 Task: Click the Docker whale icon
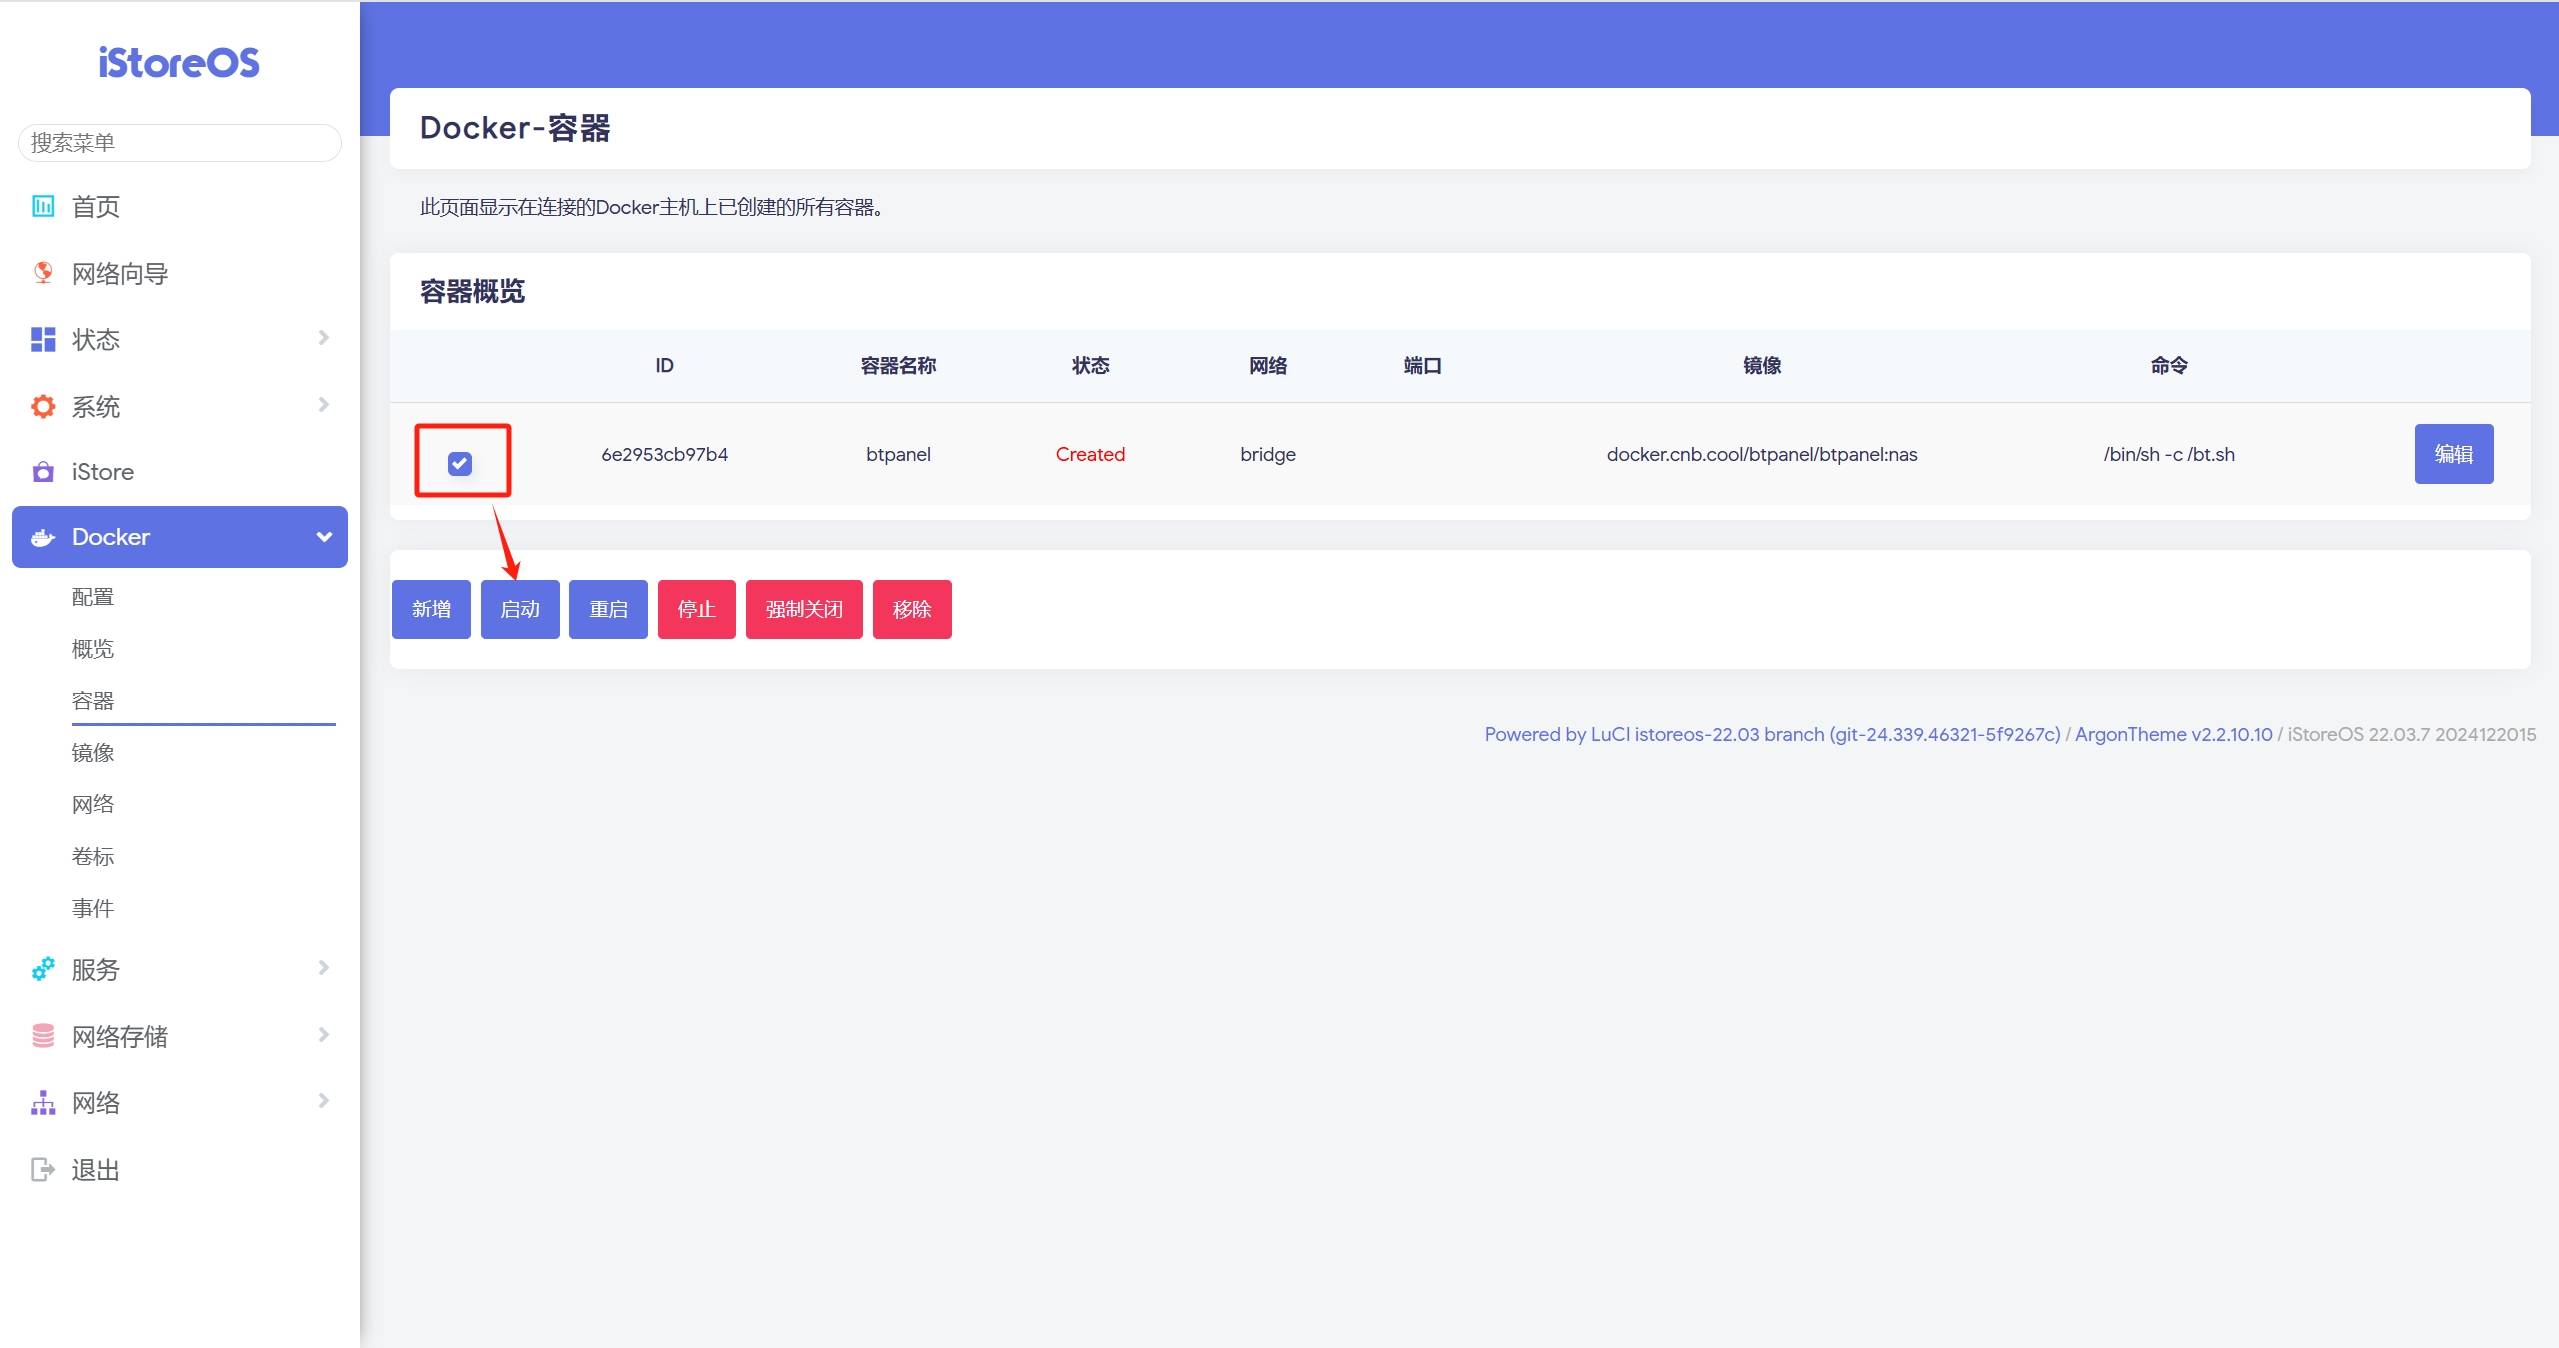[x=43, y=538]
